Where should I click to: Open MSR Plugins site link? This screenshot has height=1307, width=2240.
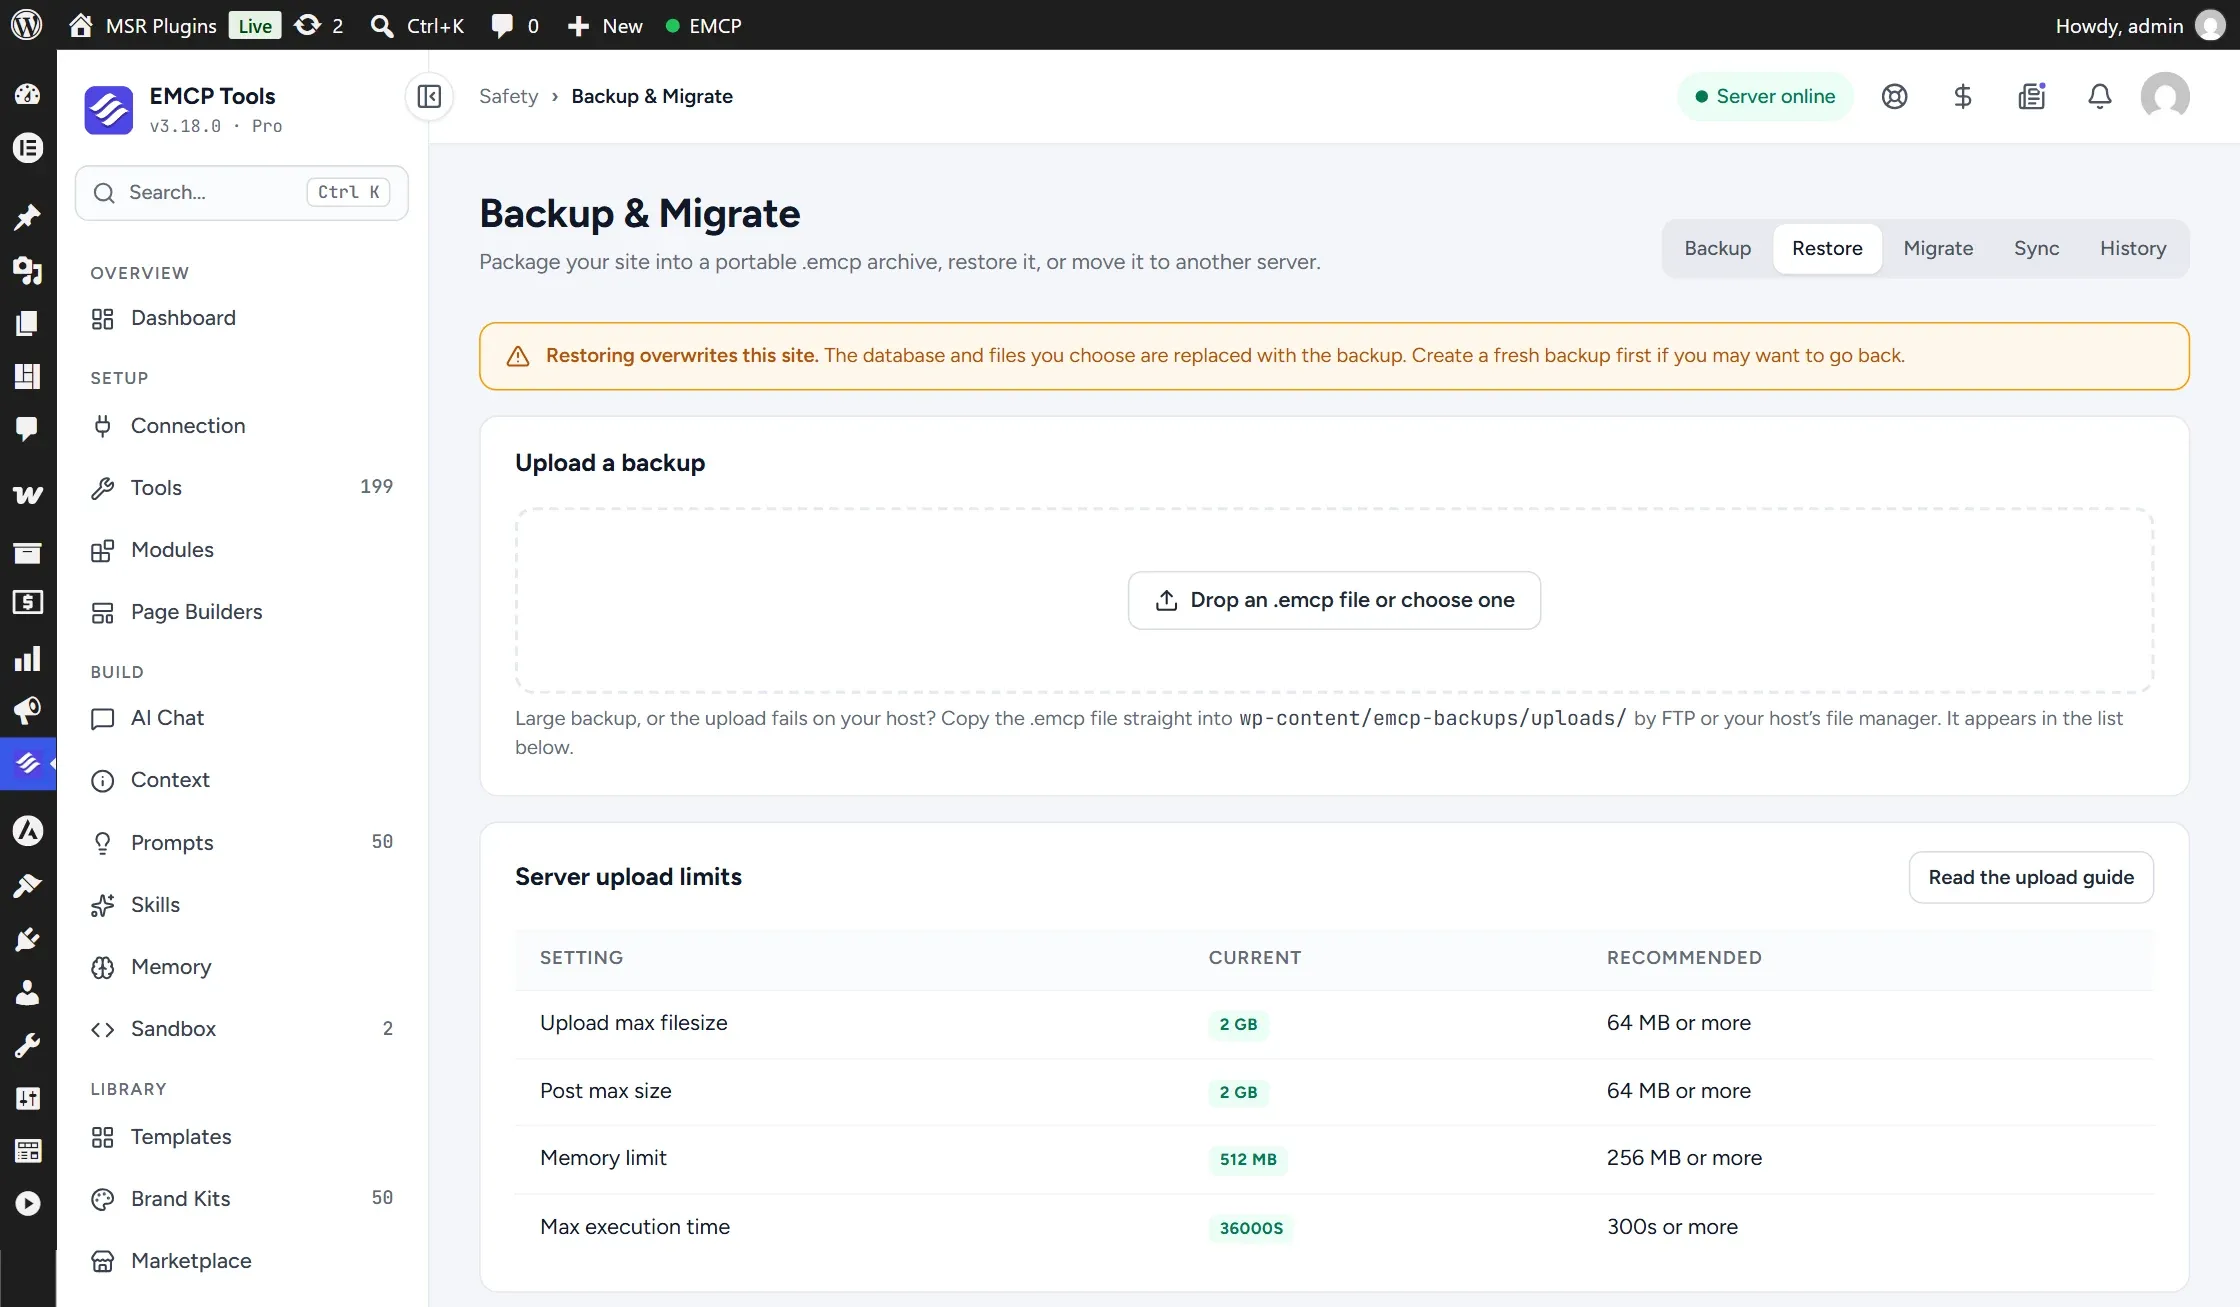pos(142,25)
